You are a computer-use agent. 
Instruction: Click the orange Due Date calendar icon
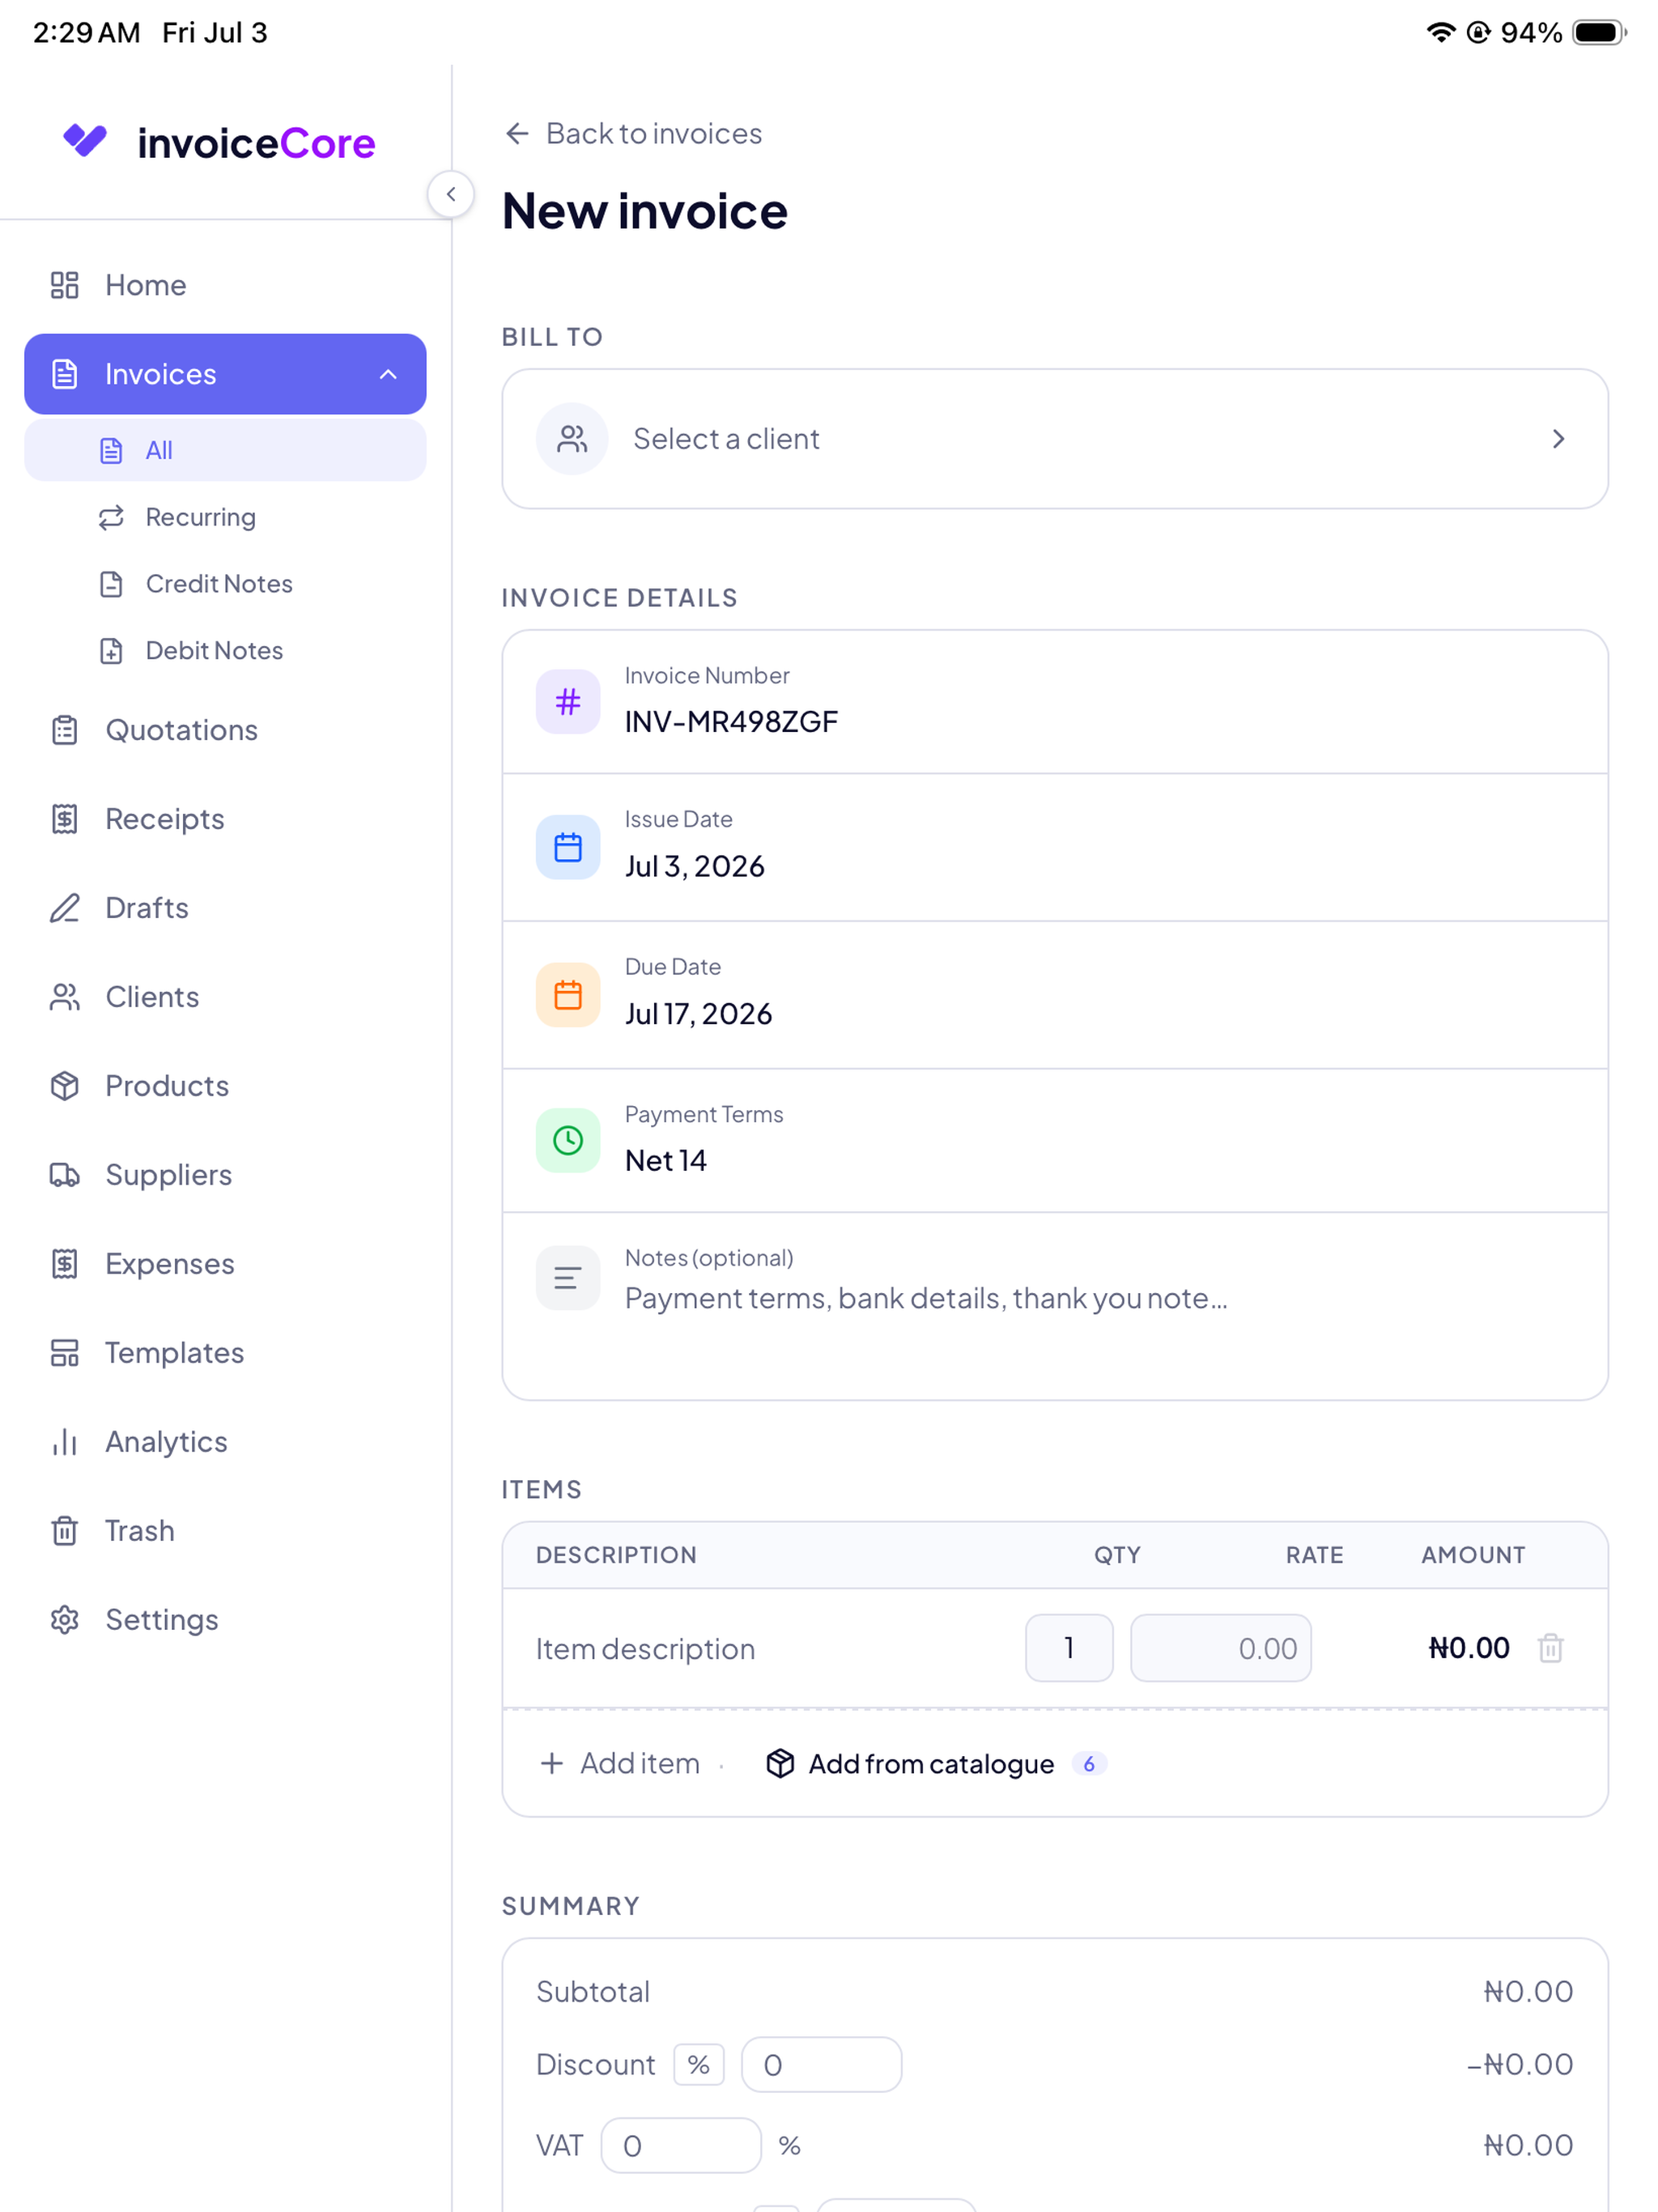(568, 995)
